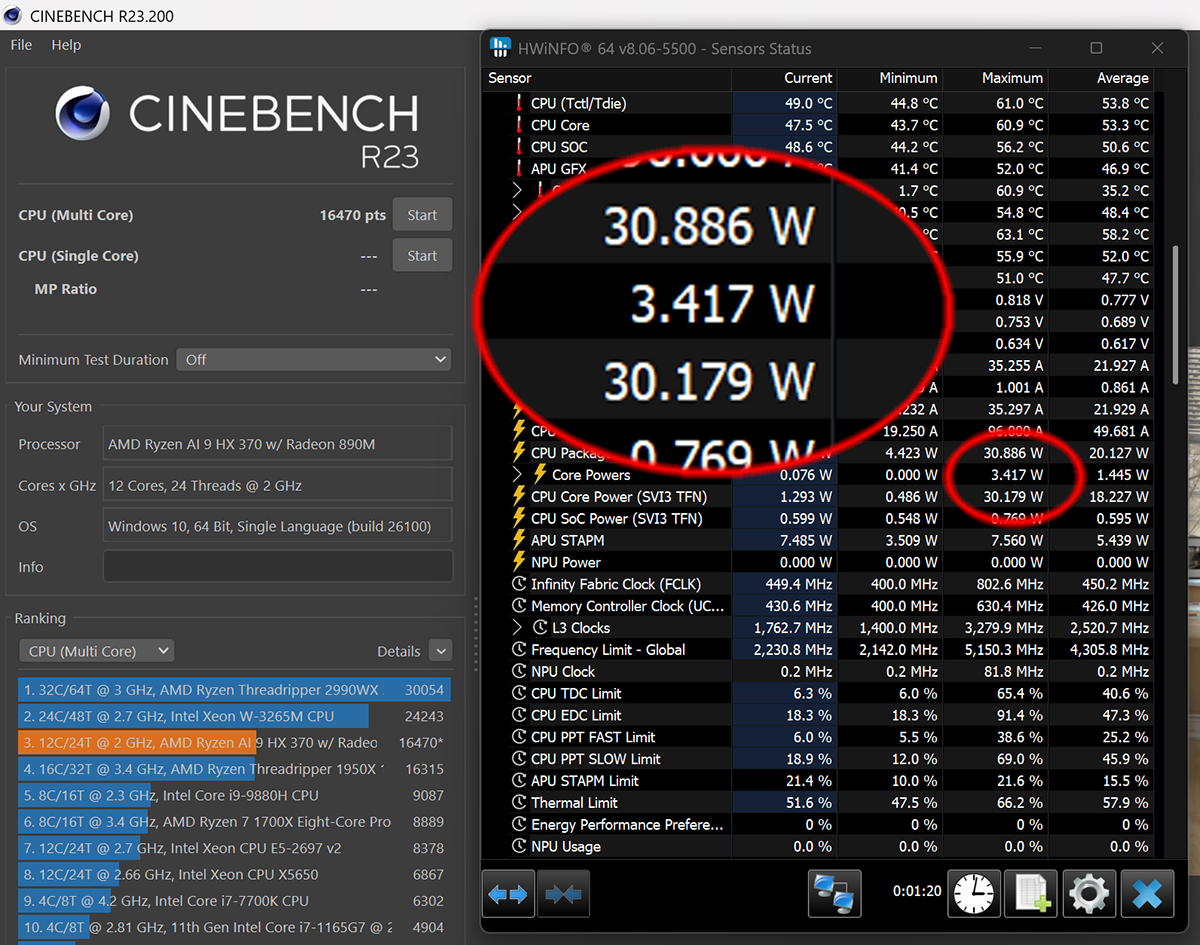This screenshot has height=945, width=1200.
Task: Select the Intel Xeon W-3265M ranking row
Action: 235,716
